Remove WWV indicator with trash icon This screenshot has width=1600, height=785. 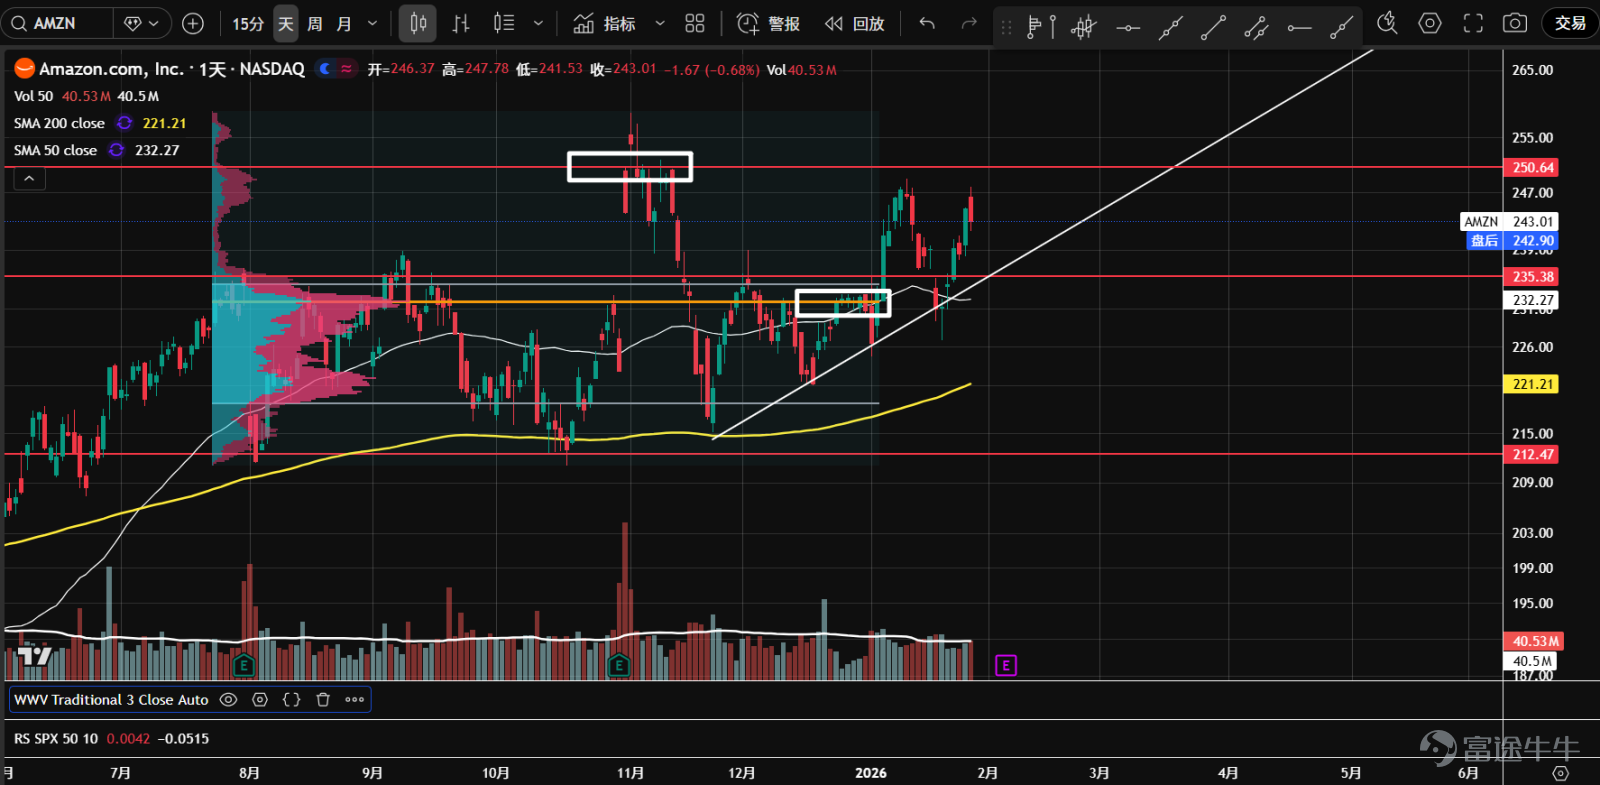(323, 700)
